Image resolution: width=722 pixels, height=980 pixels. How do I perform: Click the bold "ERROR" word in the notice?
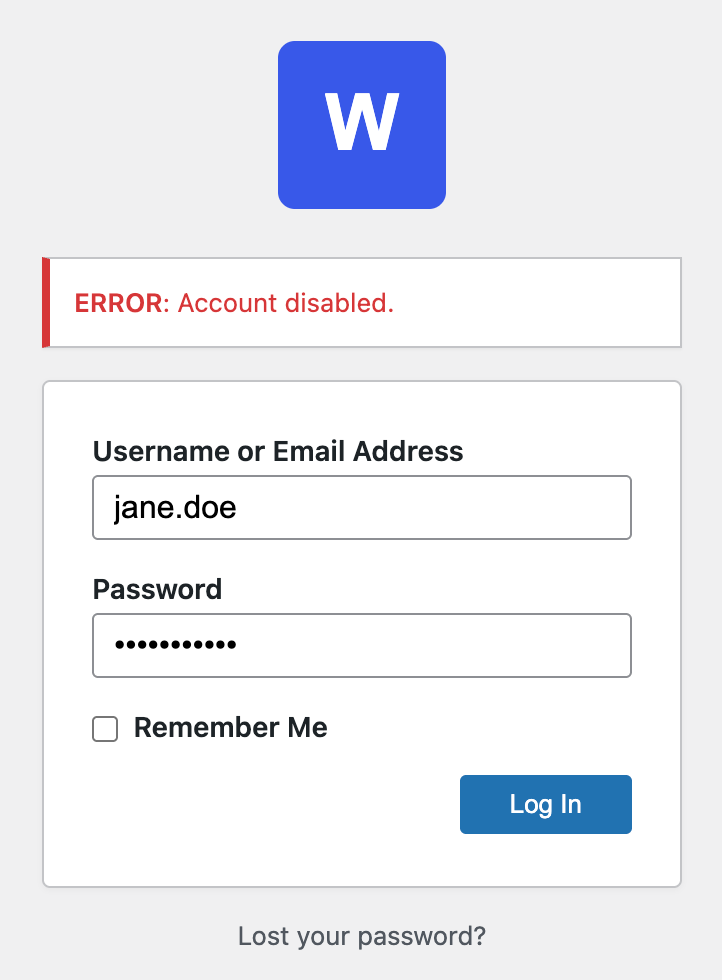coord(118,303)
